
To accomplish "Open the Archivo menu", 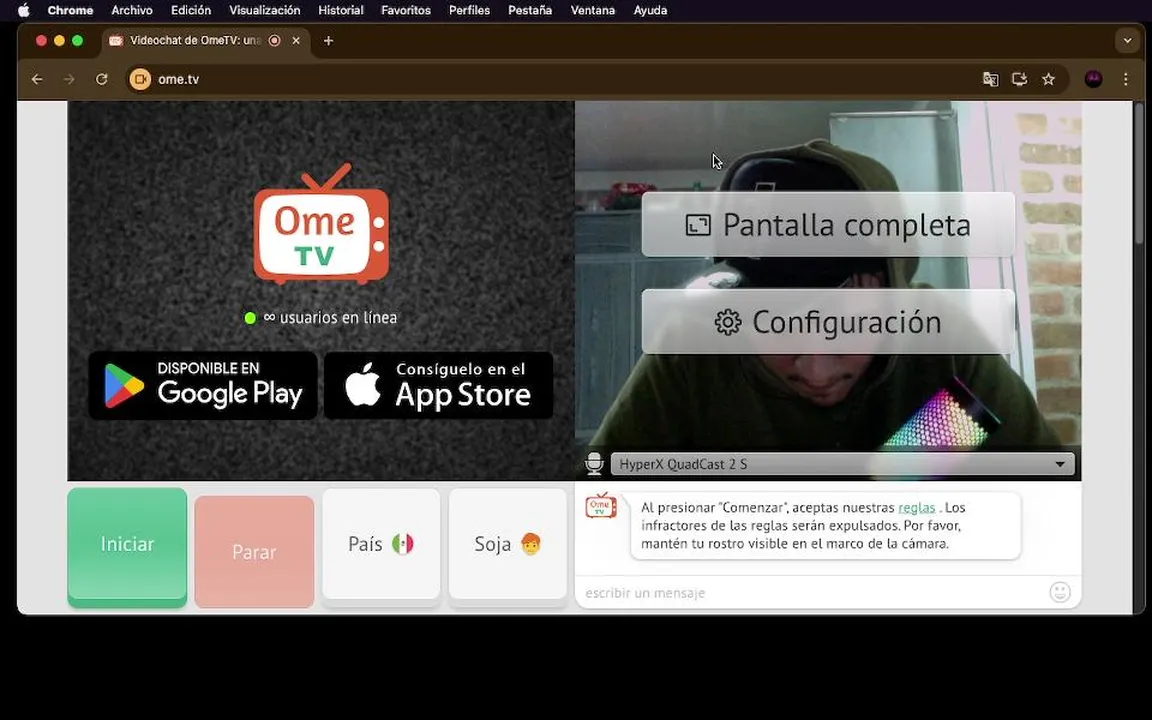I will coord(132,10).
